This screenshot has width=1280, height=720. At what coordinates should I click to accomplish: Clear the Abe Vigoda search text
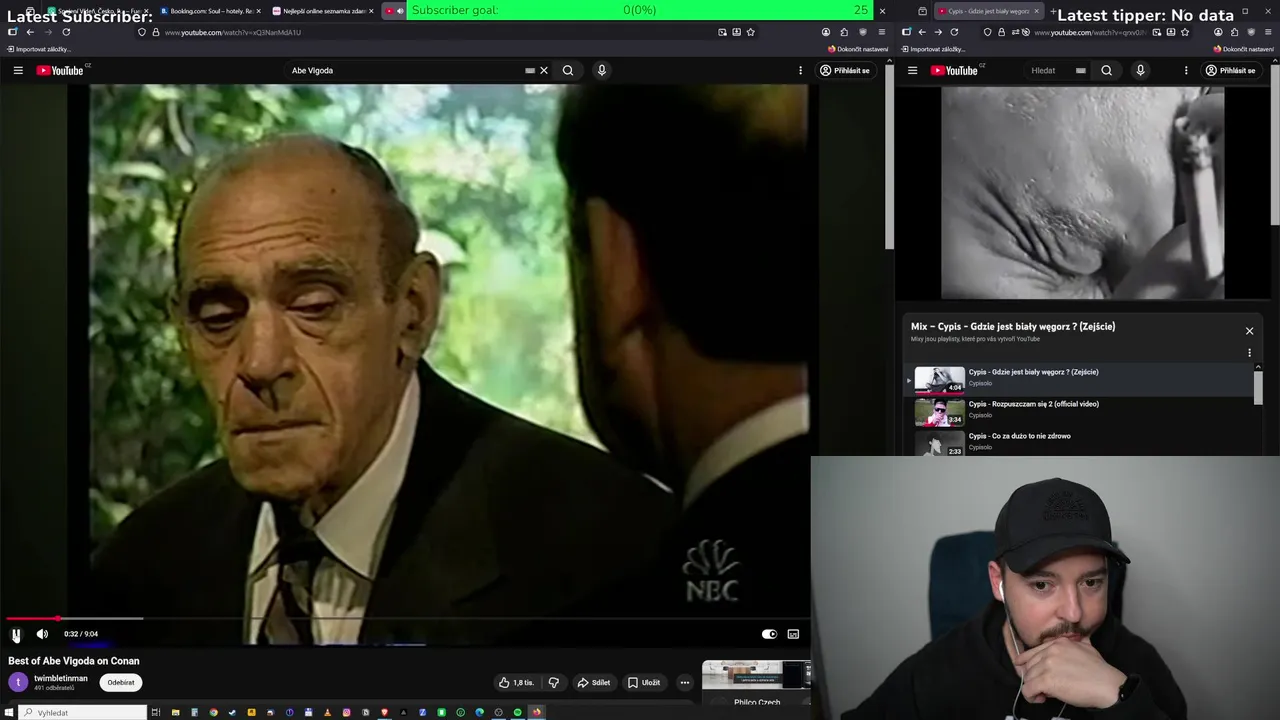(x=544, y=70)
